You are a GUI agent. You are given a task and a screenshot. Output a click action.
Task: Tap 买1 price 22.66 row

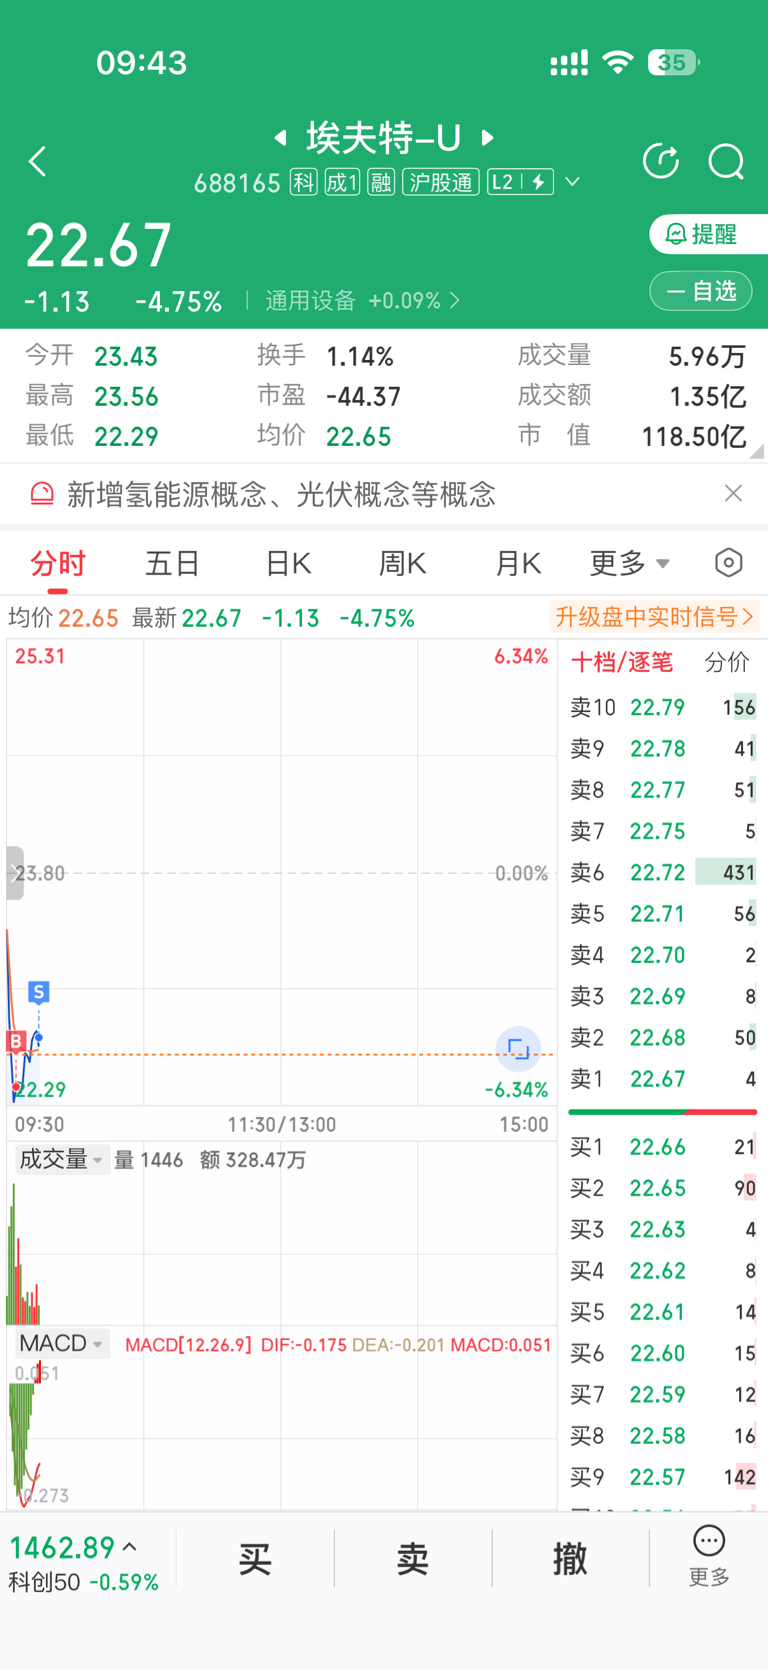pos(662,1147)
